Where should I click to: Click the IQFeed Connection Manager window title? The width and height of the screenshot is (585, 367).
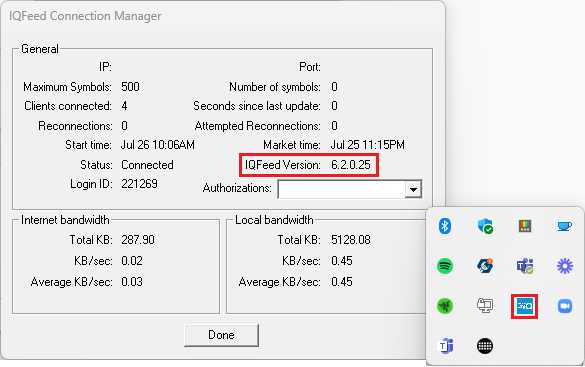[85, 16]
